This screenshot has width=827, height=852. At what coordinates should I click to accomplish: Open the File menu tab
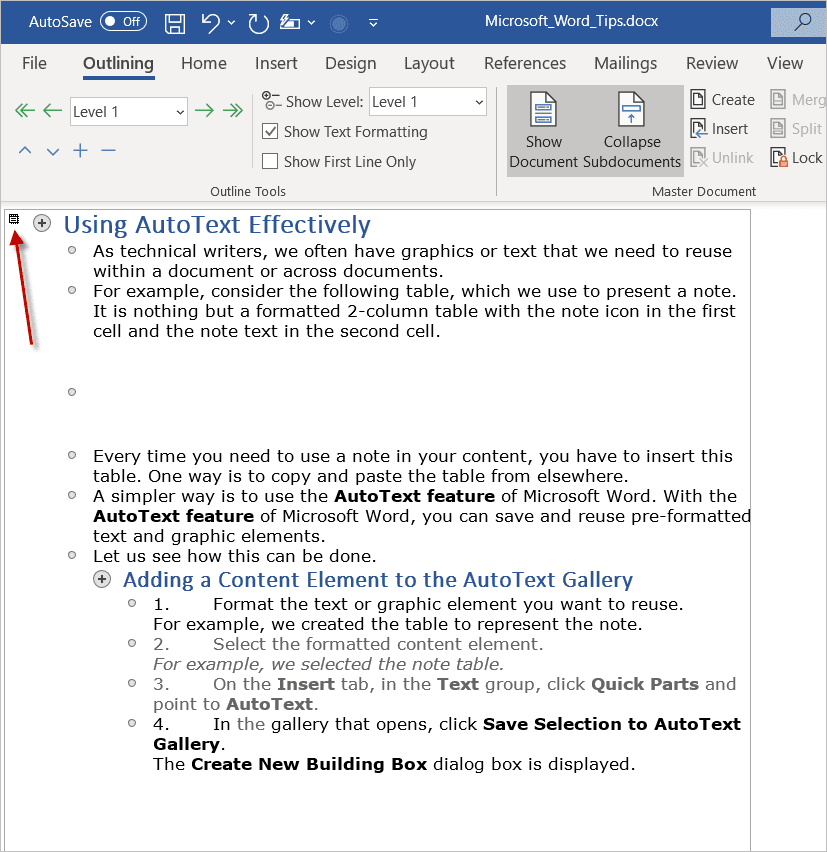coord(34,64)
